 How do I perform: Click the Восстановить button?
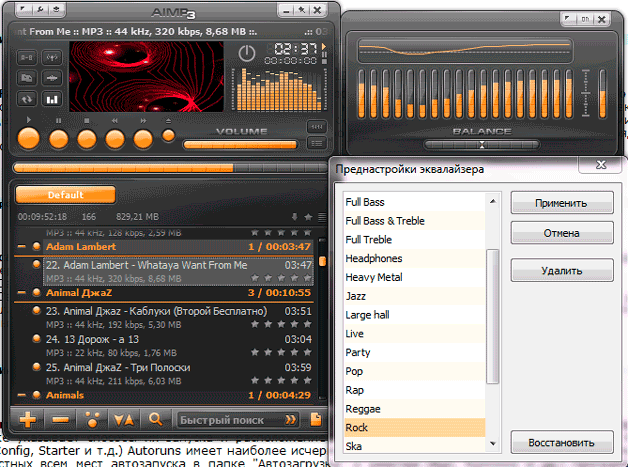tap(560, 442)
